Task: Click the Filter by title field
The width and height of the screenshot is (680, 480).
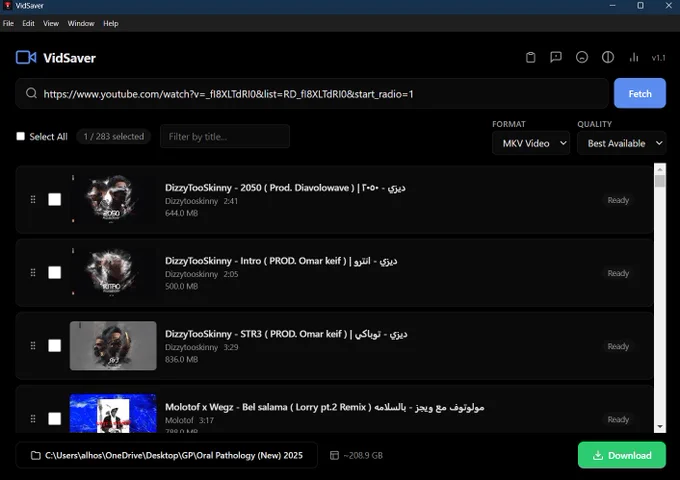Action: [225, 137]
